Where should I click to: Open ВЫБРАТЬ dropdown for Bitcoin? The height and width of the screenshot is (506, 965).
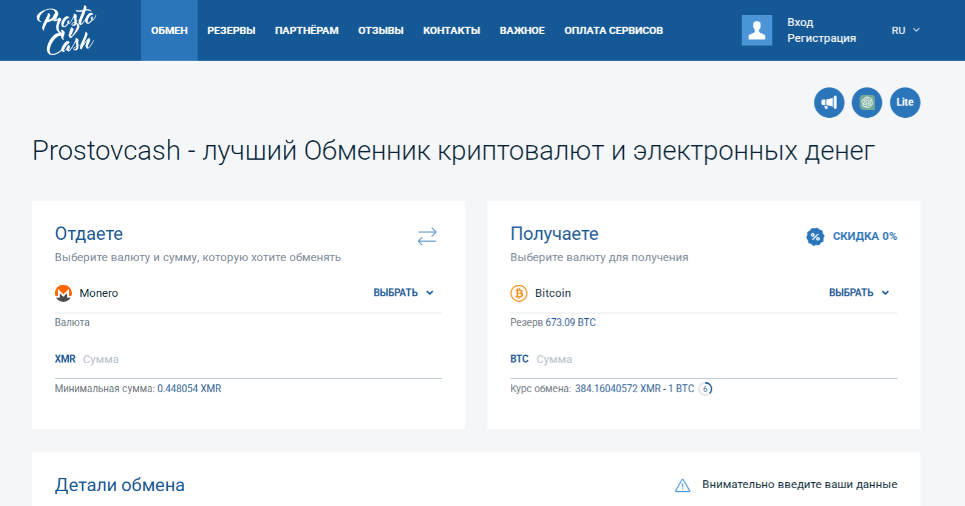click(x=859, y=293)
